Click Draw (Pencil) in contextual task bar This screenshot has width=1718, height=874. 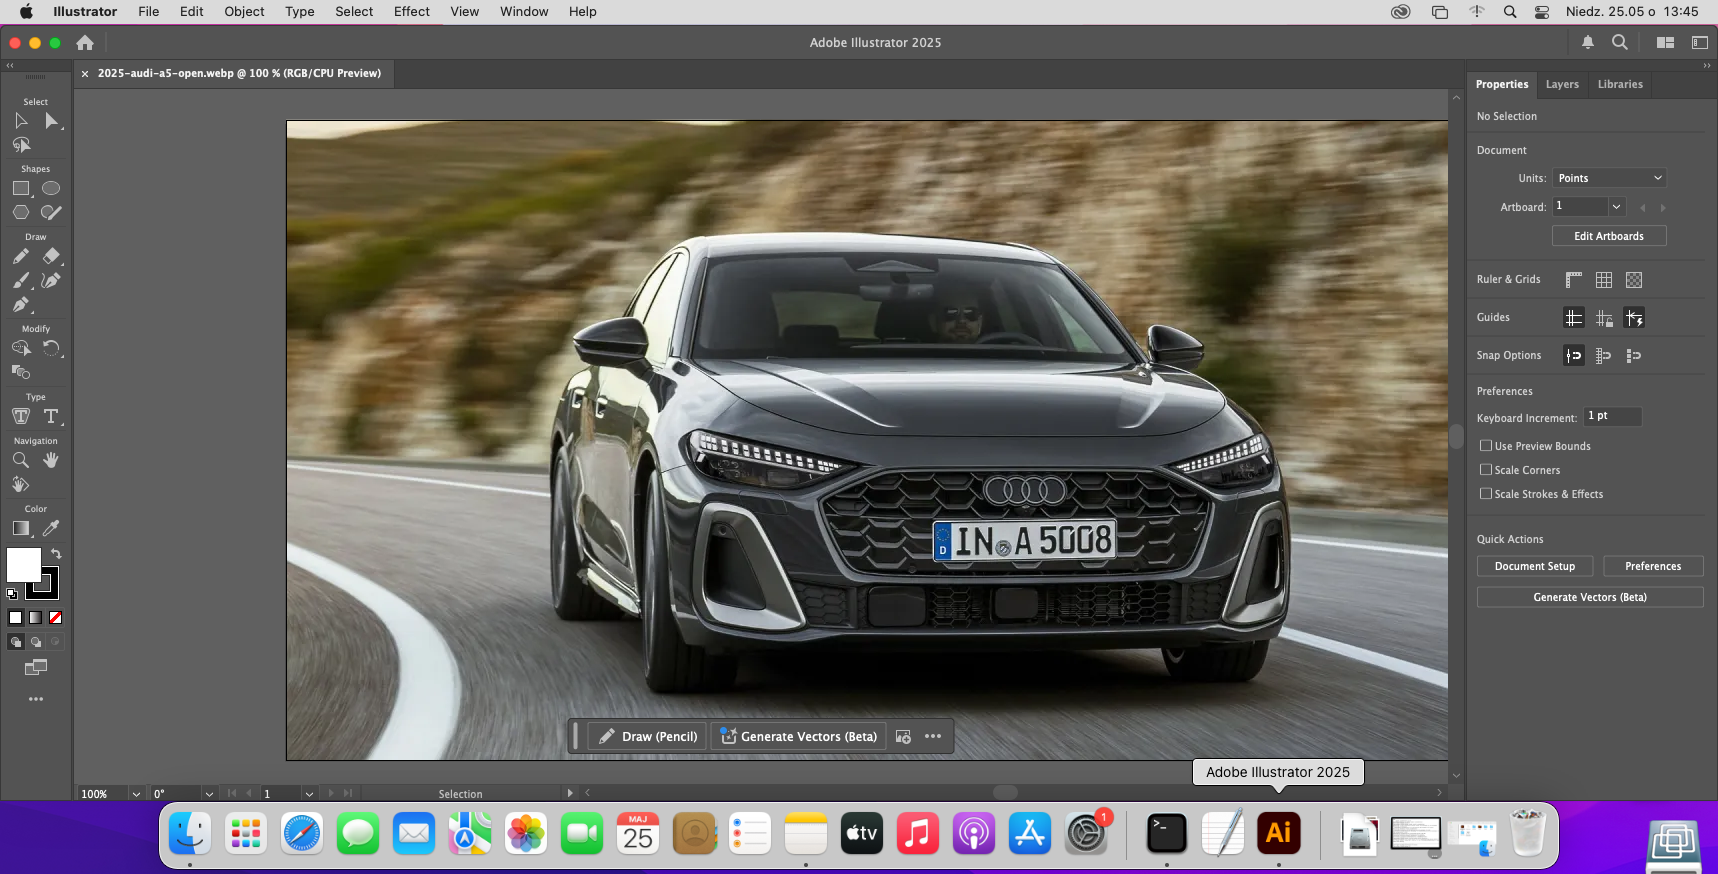648,736
